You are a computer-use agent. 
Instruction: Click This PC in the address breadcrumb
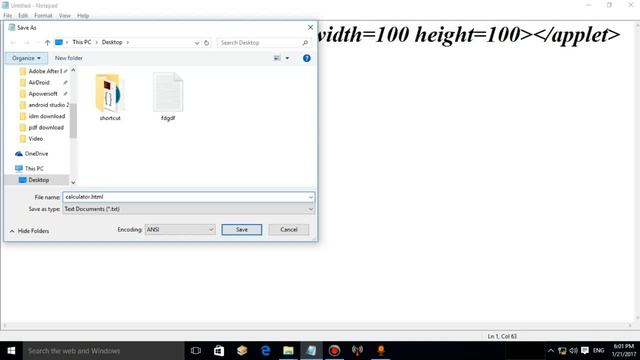click(82, 42)
